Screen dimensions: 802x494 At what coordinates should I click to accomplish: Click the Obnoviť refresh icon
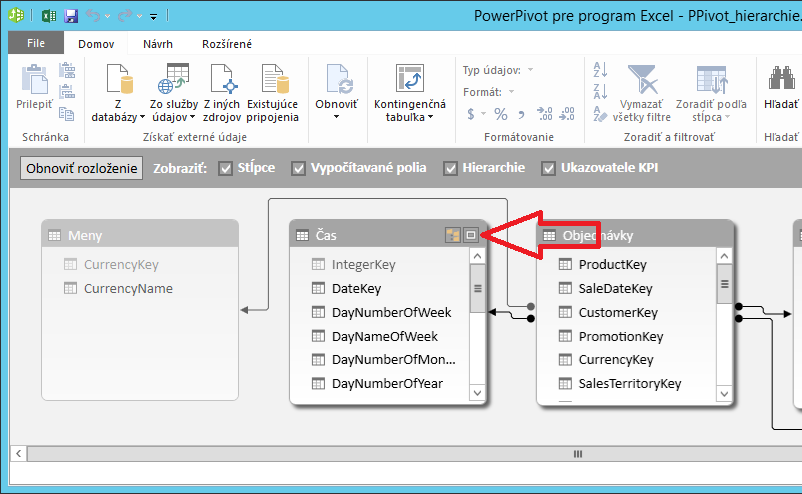click(340, 79)
